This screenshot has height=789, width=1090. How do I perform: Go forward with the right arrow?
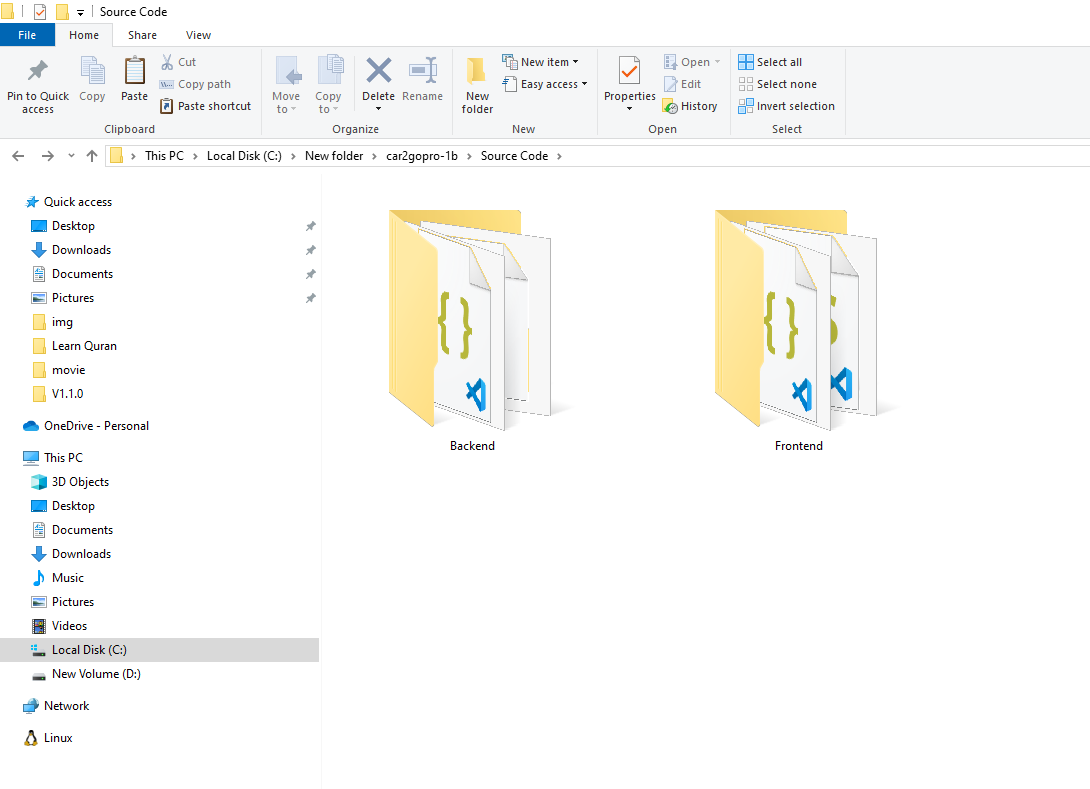(x=47, y=156)
